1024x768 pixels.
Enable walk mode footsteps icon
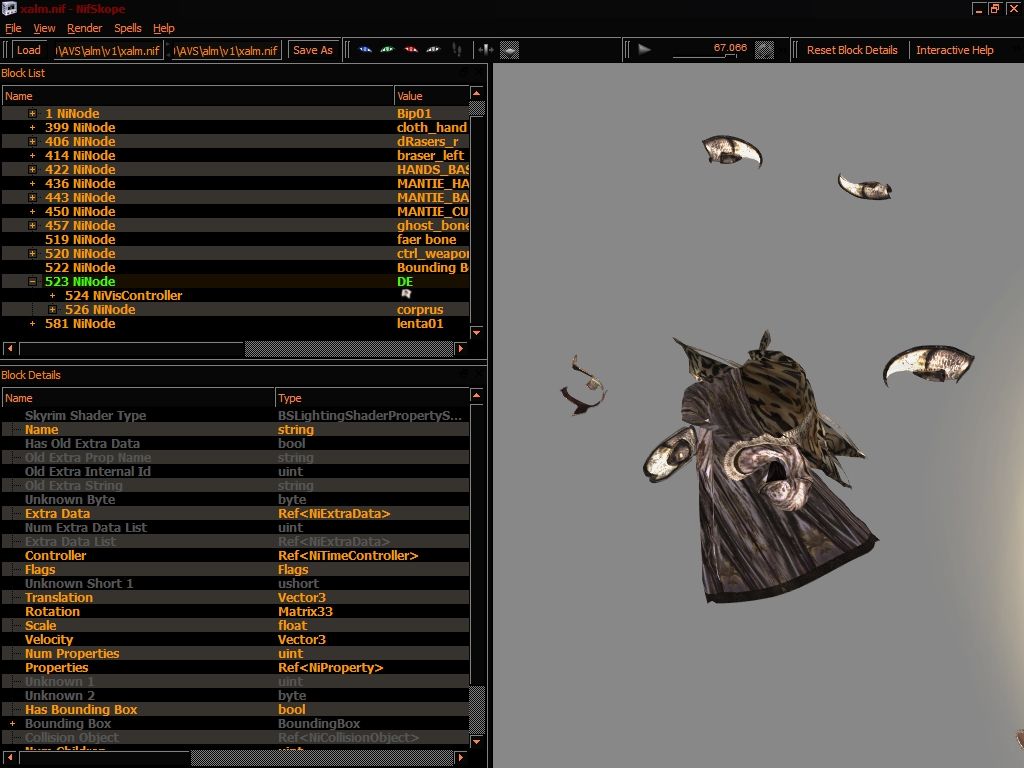(x=457, y=50)
